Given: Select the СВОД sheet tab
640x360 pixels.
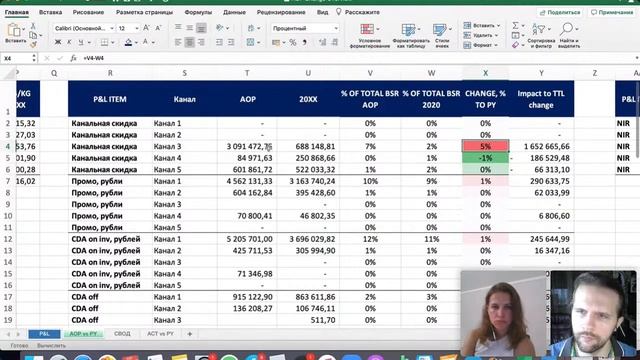Looking at the screenshot, I should [122, 334].
